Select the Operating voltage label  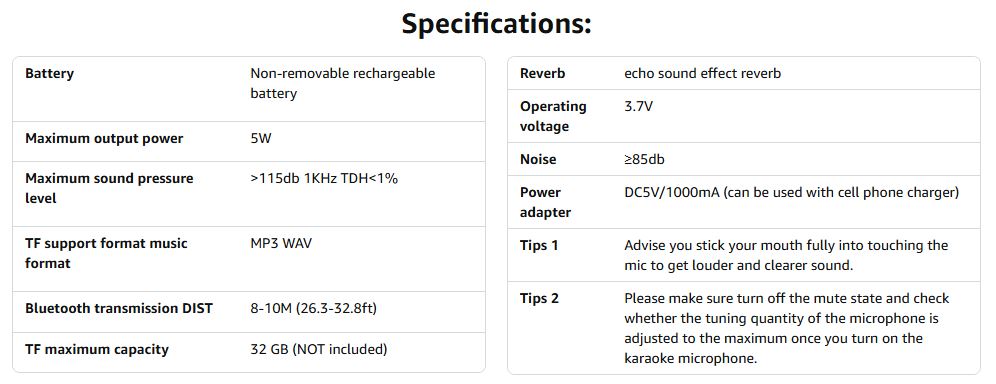pyautogui.click(x=553, y=116)
